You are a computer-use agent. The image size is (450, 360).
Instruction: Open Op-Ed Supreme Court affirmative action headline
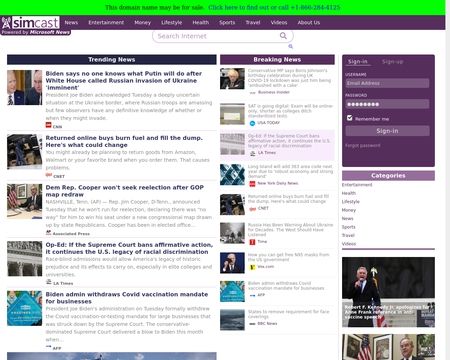pos(129,248)
